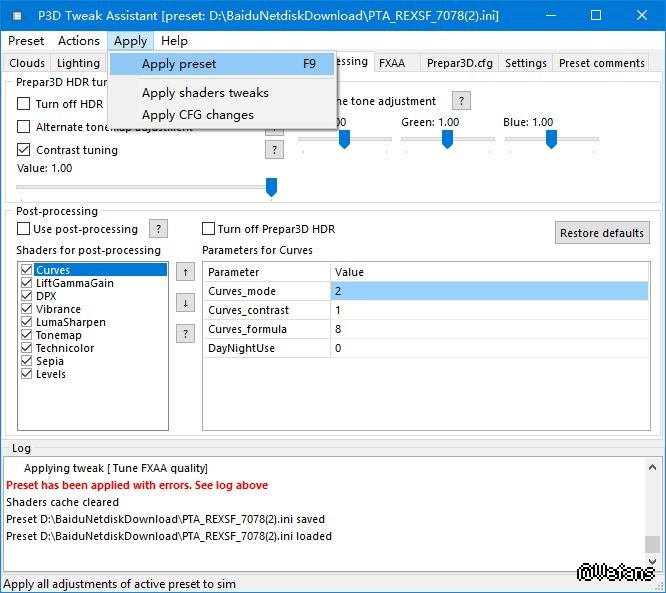Open the Preset comments tab

pyautogui.click(x=601, y=63)
